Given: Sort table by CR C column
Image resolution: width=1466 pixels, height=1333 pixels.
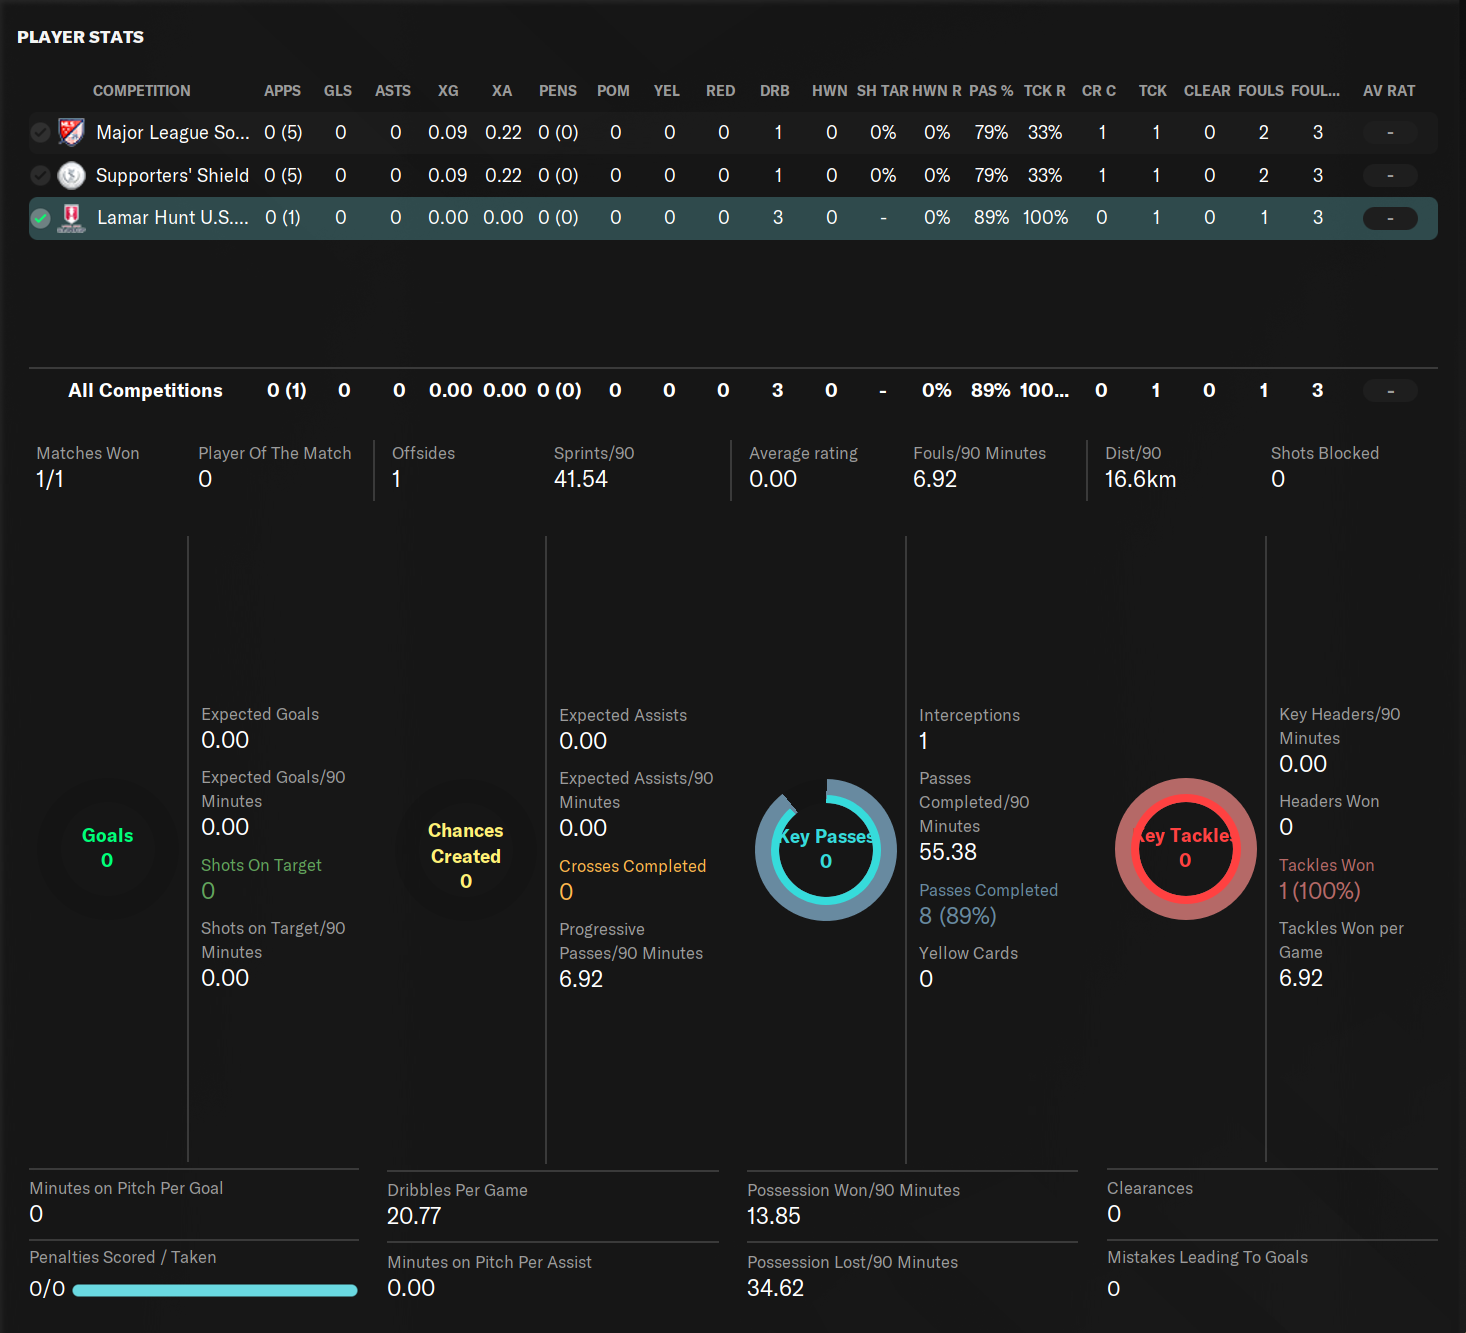Looking at the screenshot, I should point(1099,91).
